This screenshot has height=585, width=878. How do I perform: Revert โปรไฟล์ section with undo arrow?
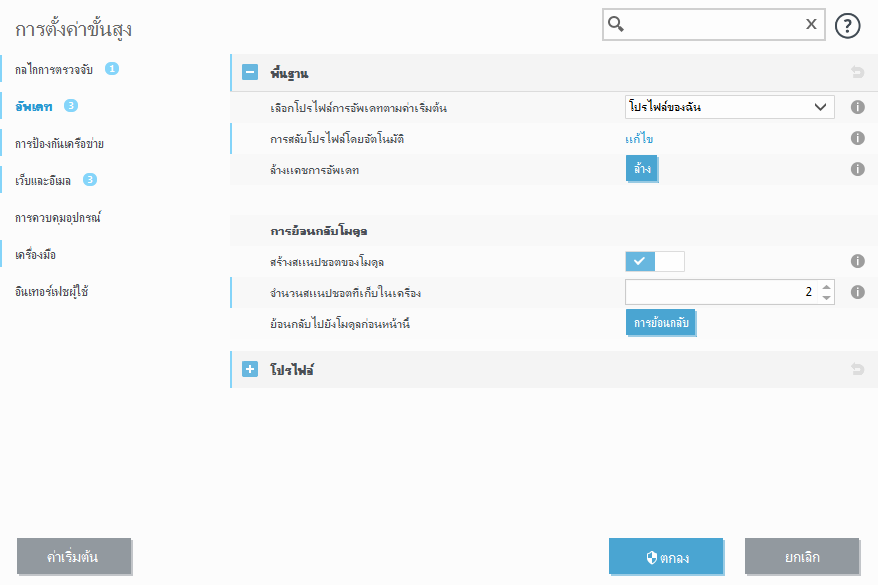coord(857,369)
